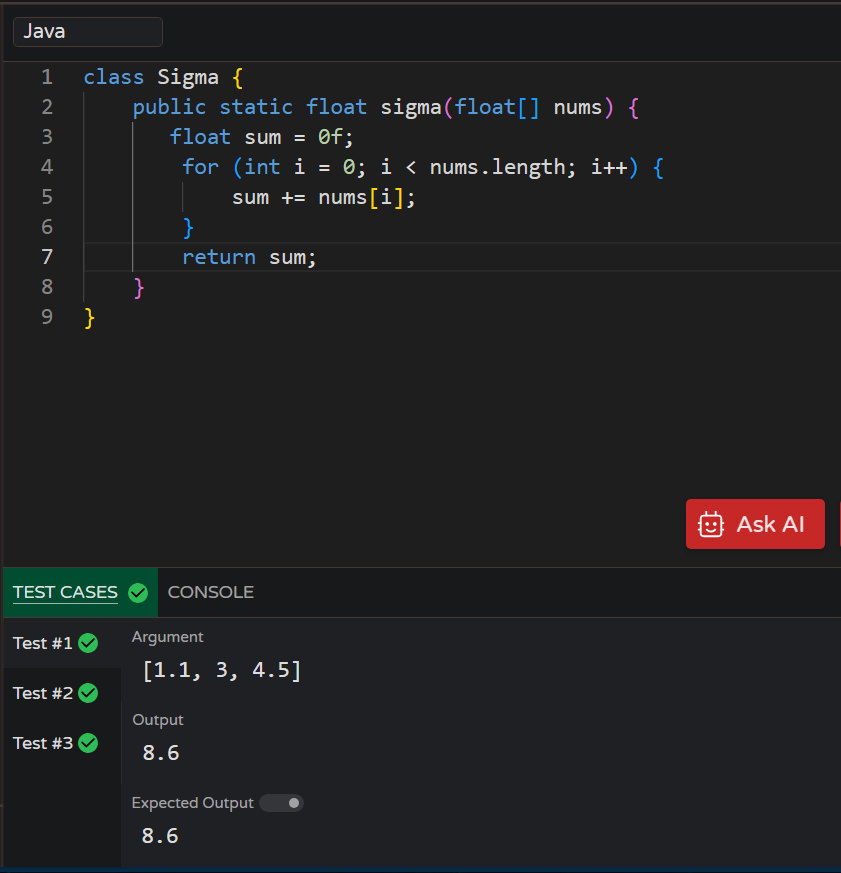Click the pass icon next to Test #1
This screenshot has height=873, width=841.
pyautogui.click(x=87, y=643)
